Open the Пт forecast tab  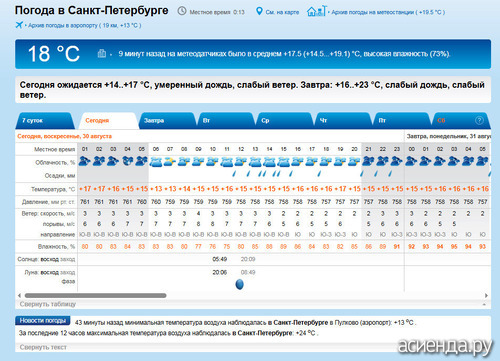pos(402,121)
